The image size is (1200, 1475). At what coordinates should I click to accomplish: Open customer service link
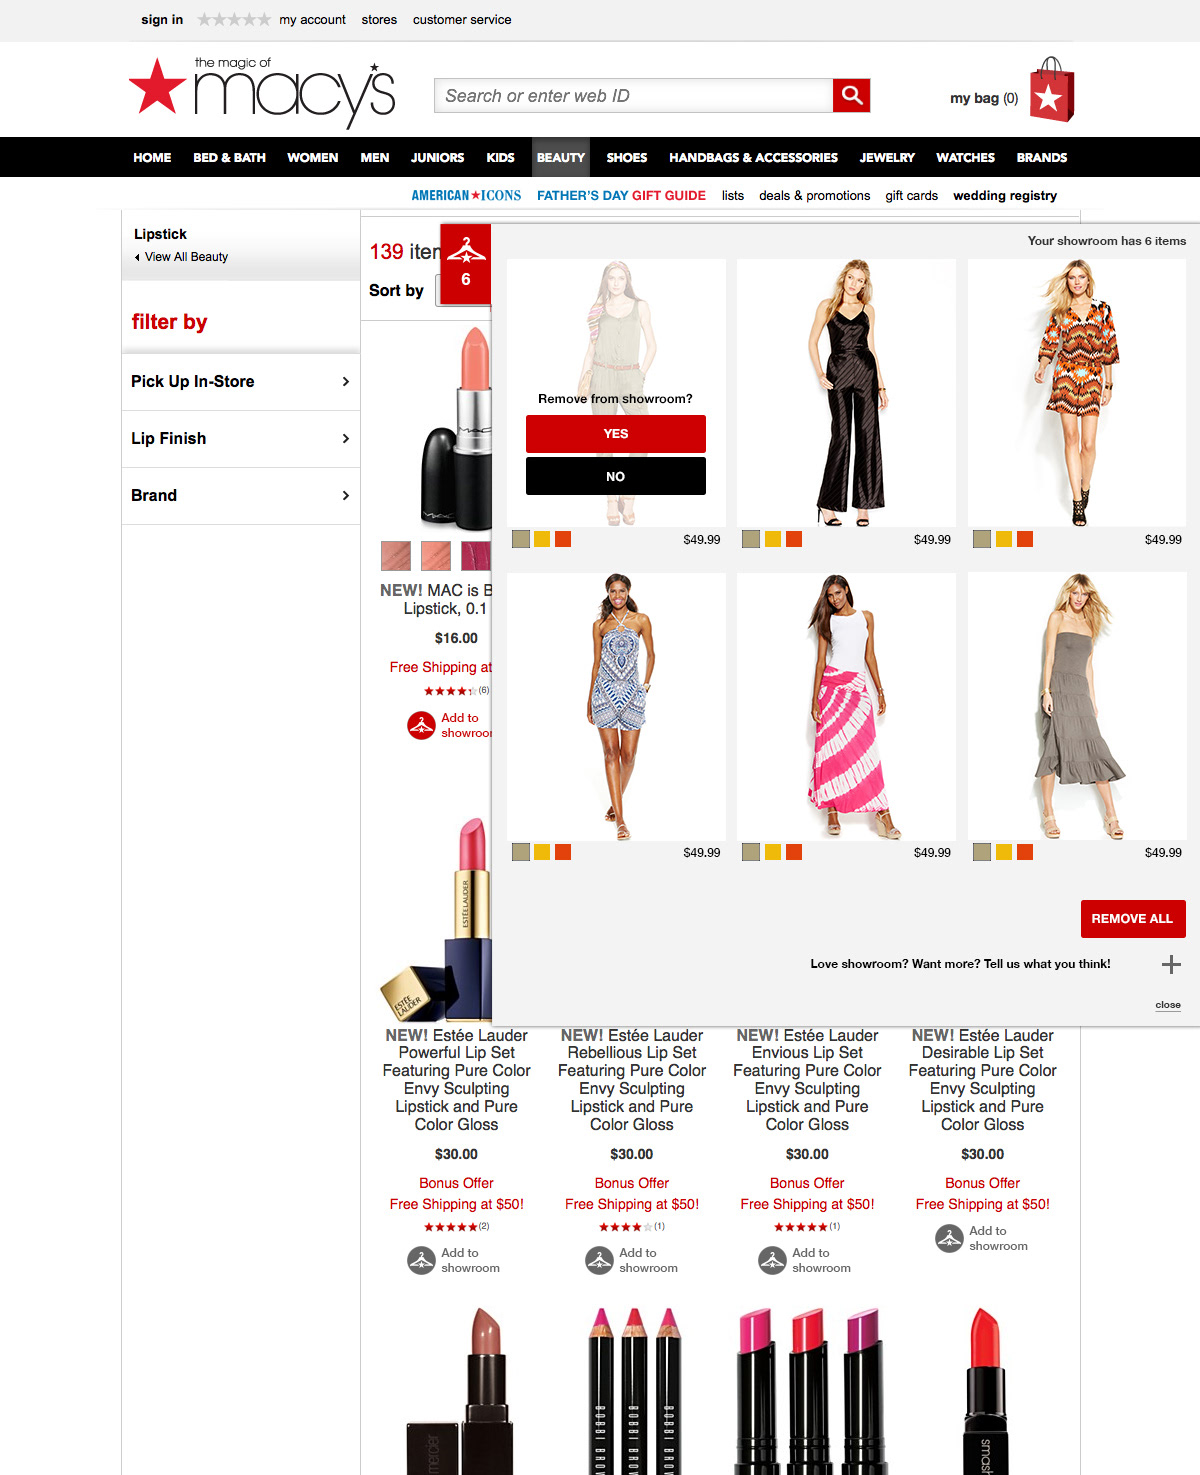(x=462, y=19)
